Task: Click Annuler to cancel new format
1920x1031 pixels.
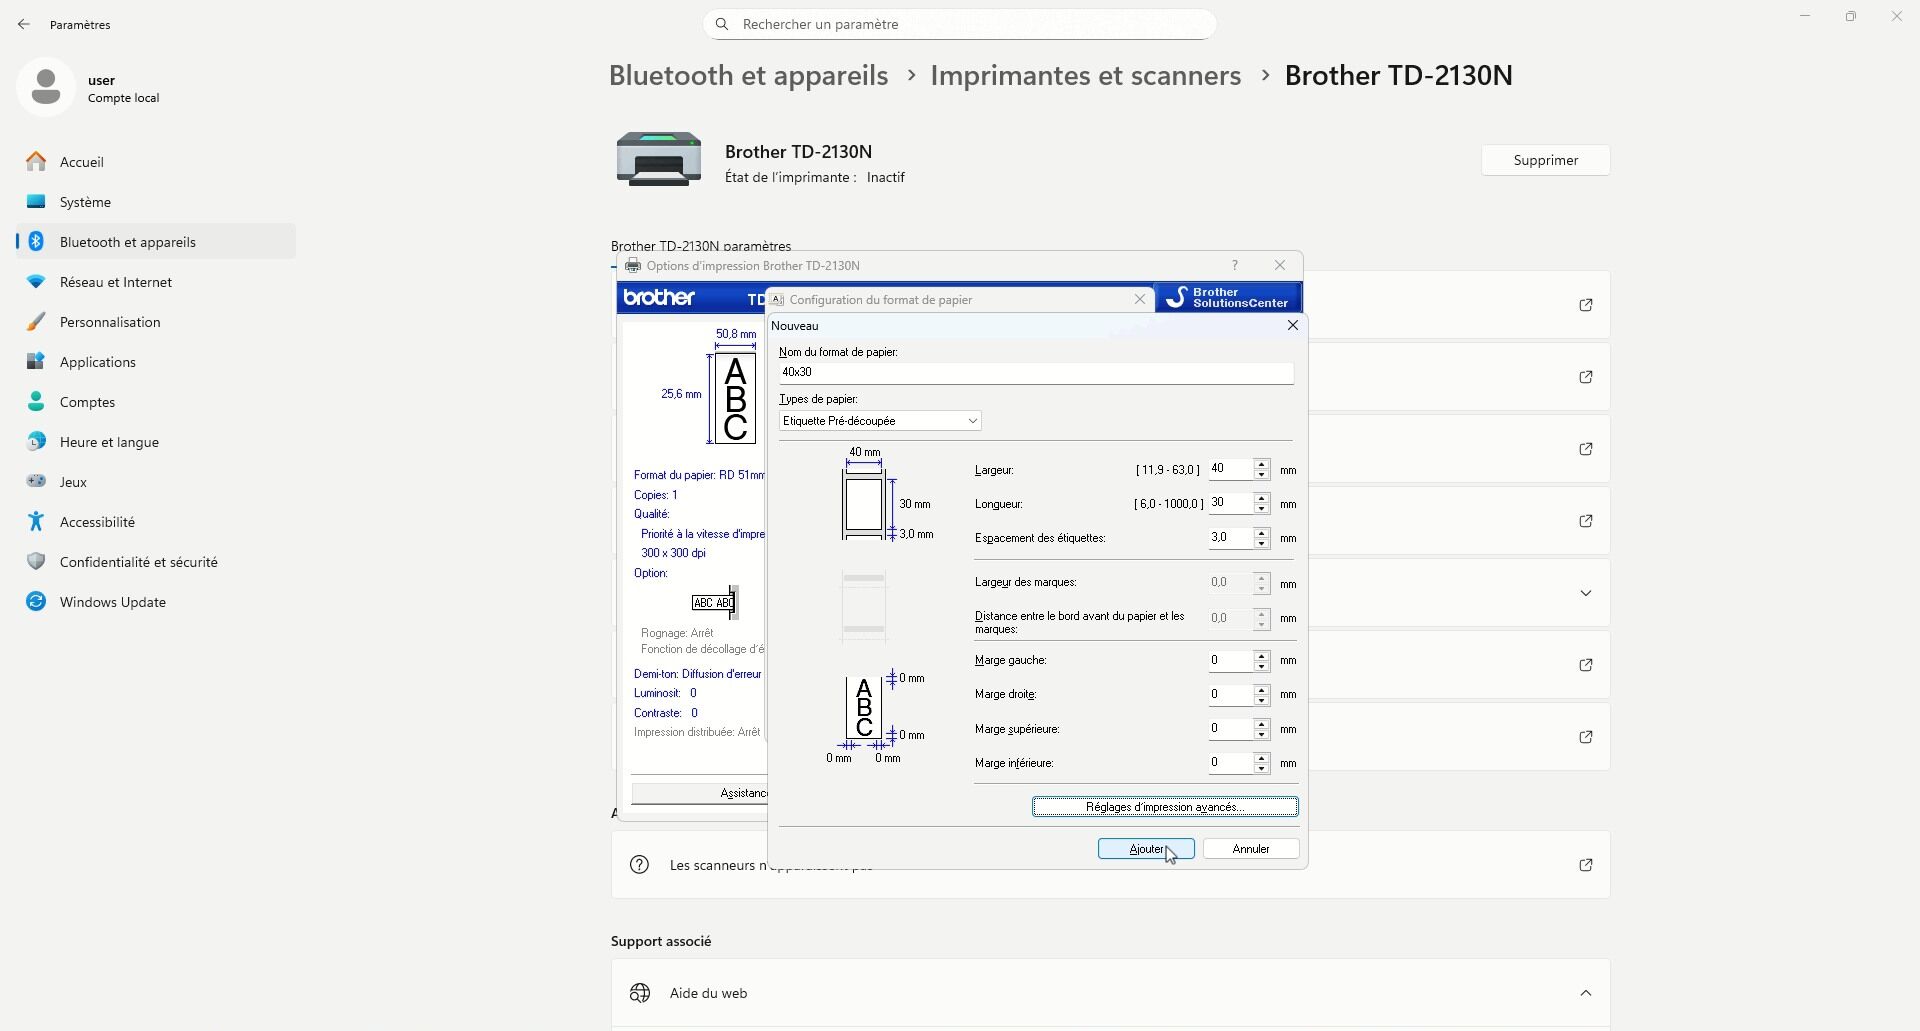Action: [1250, 849]
